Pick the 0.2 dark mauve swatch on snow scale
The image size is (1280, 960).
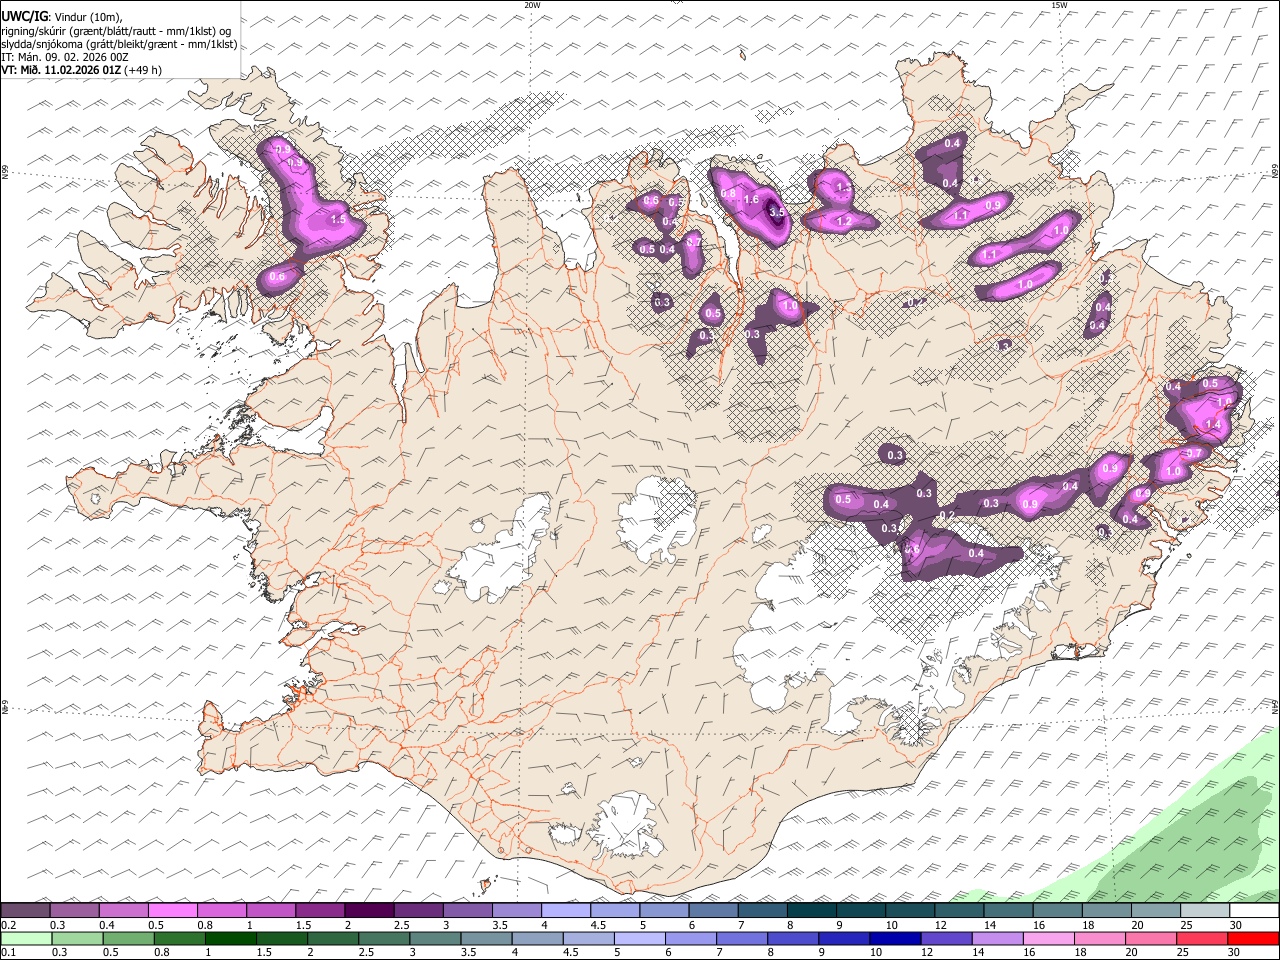pyautogui.click(x=25, y=910)
